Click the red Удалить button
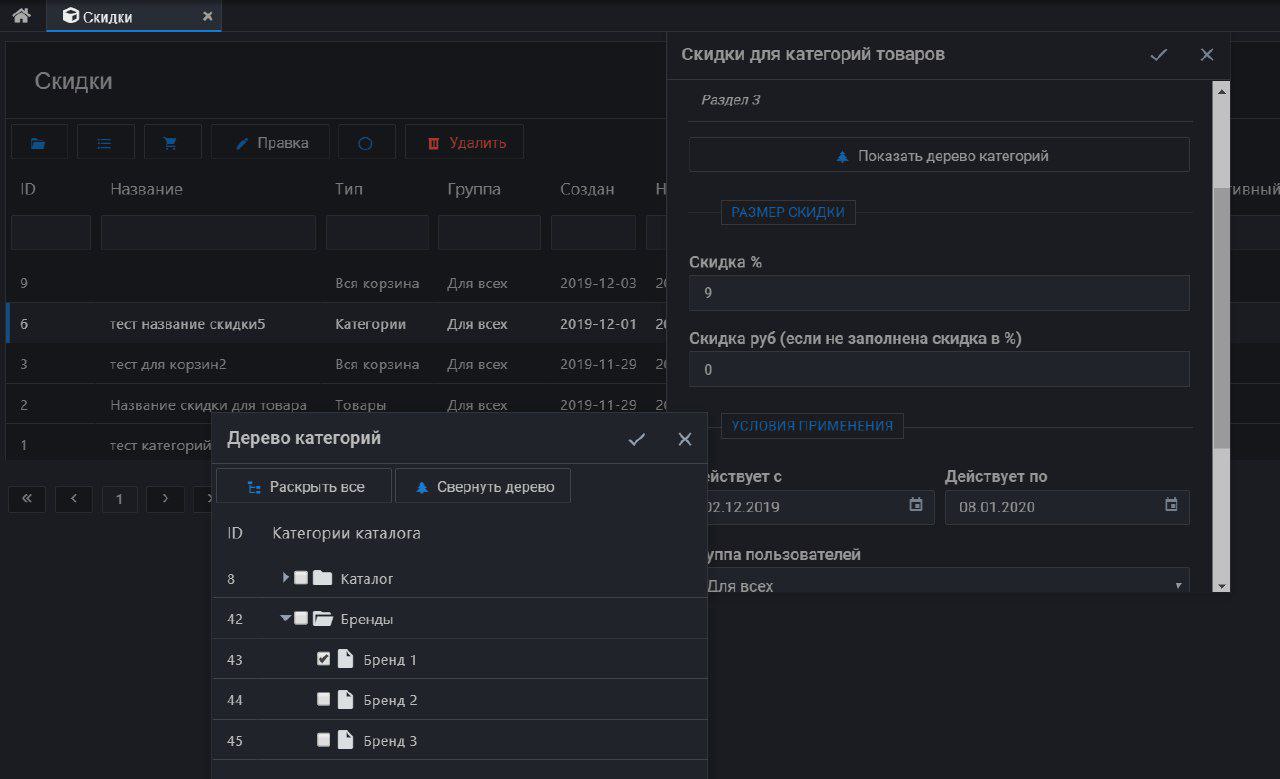This screenshot has height=779, width=1280. pos(464,142)
